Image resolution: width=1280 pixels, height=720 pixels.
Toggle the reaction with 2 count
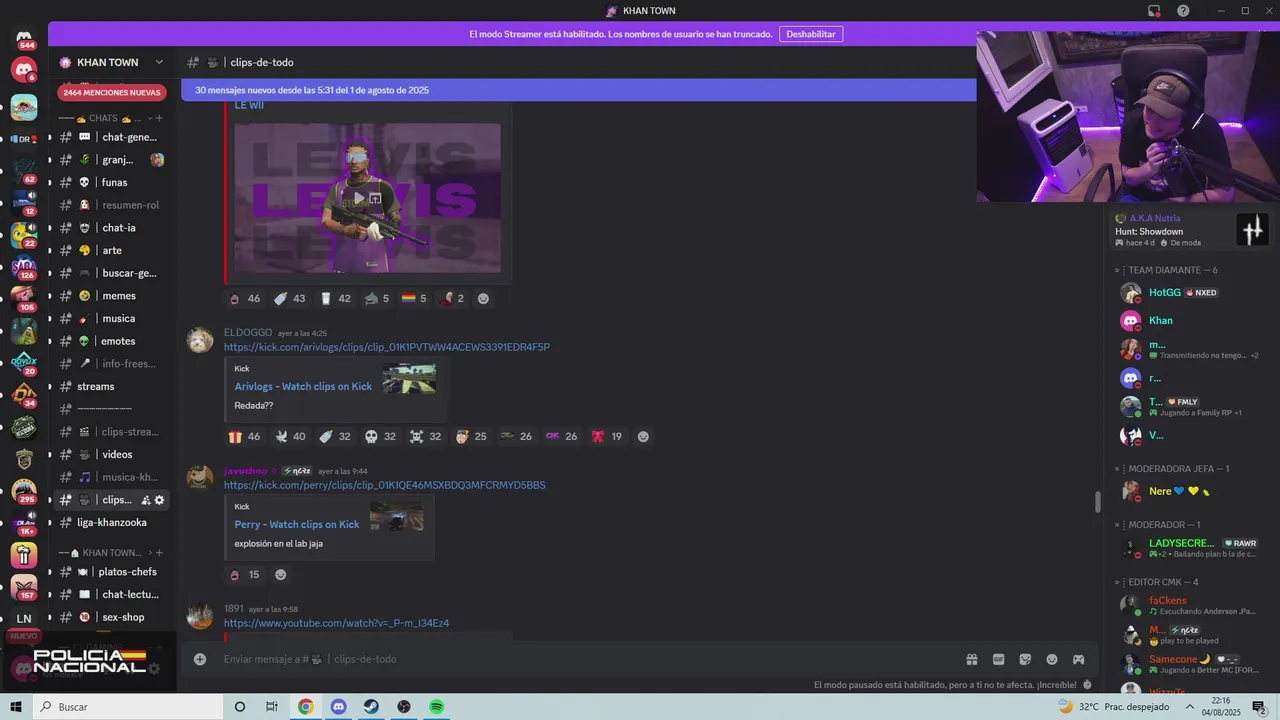(x=453, y=298)
